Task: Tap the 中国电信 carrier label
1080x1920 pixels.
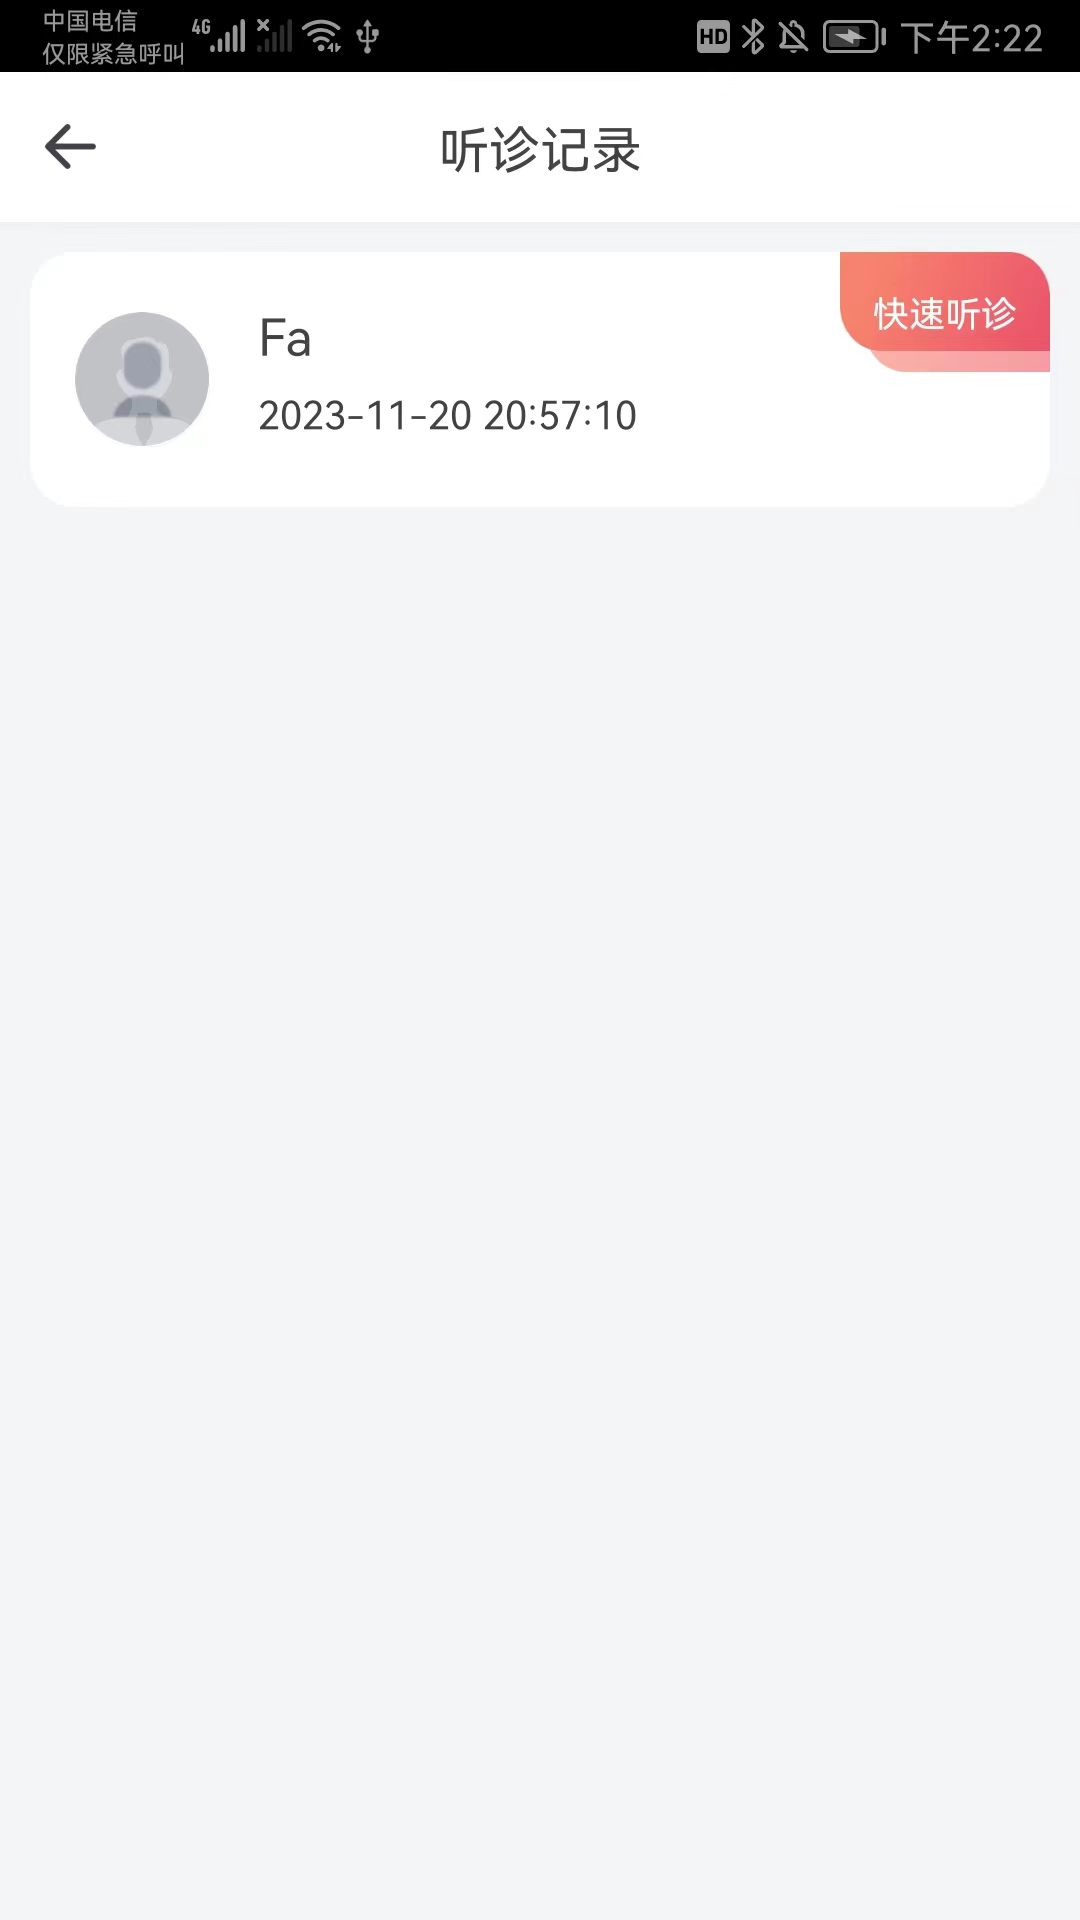Action: click(x=90, y=21)
